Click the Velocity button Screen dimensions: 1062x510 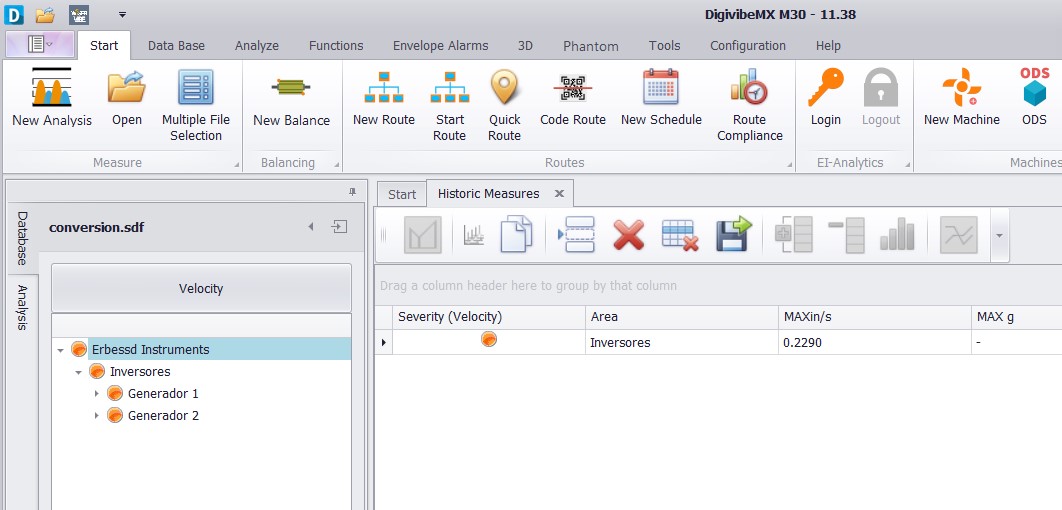pos(201,288)
